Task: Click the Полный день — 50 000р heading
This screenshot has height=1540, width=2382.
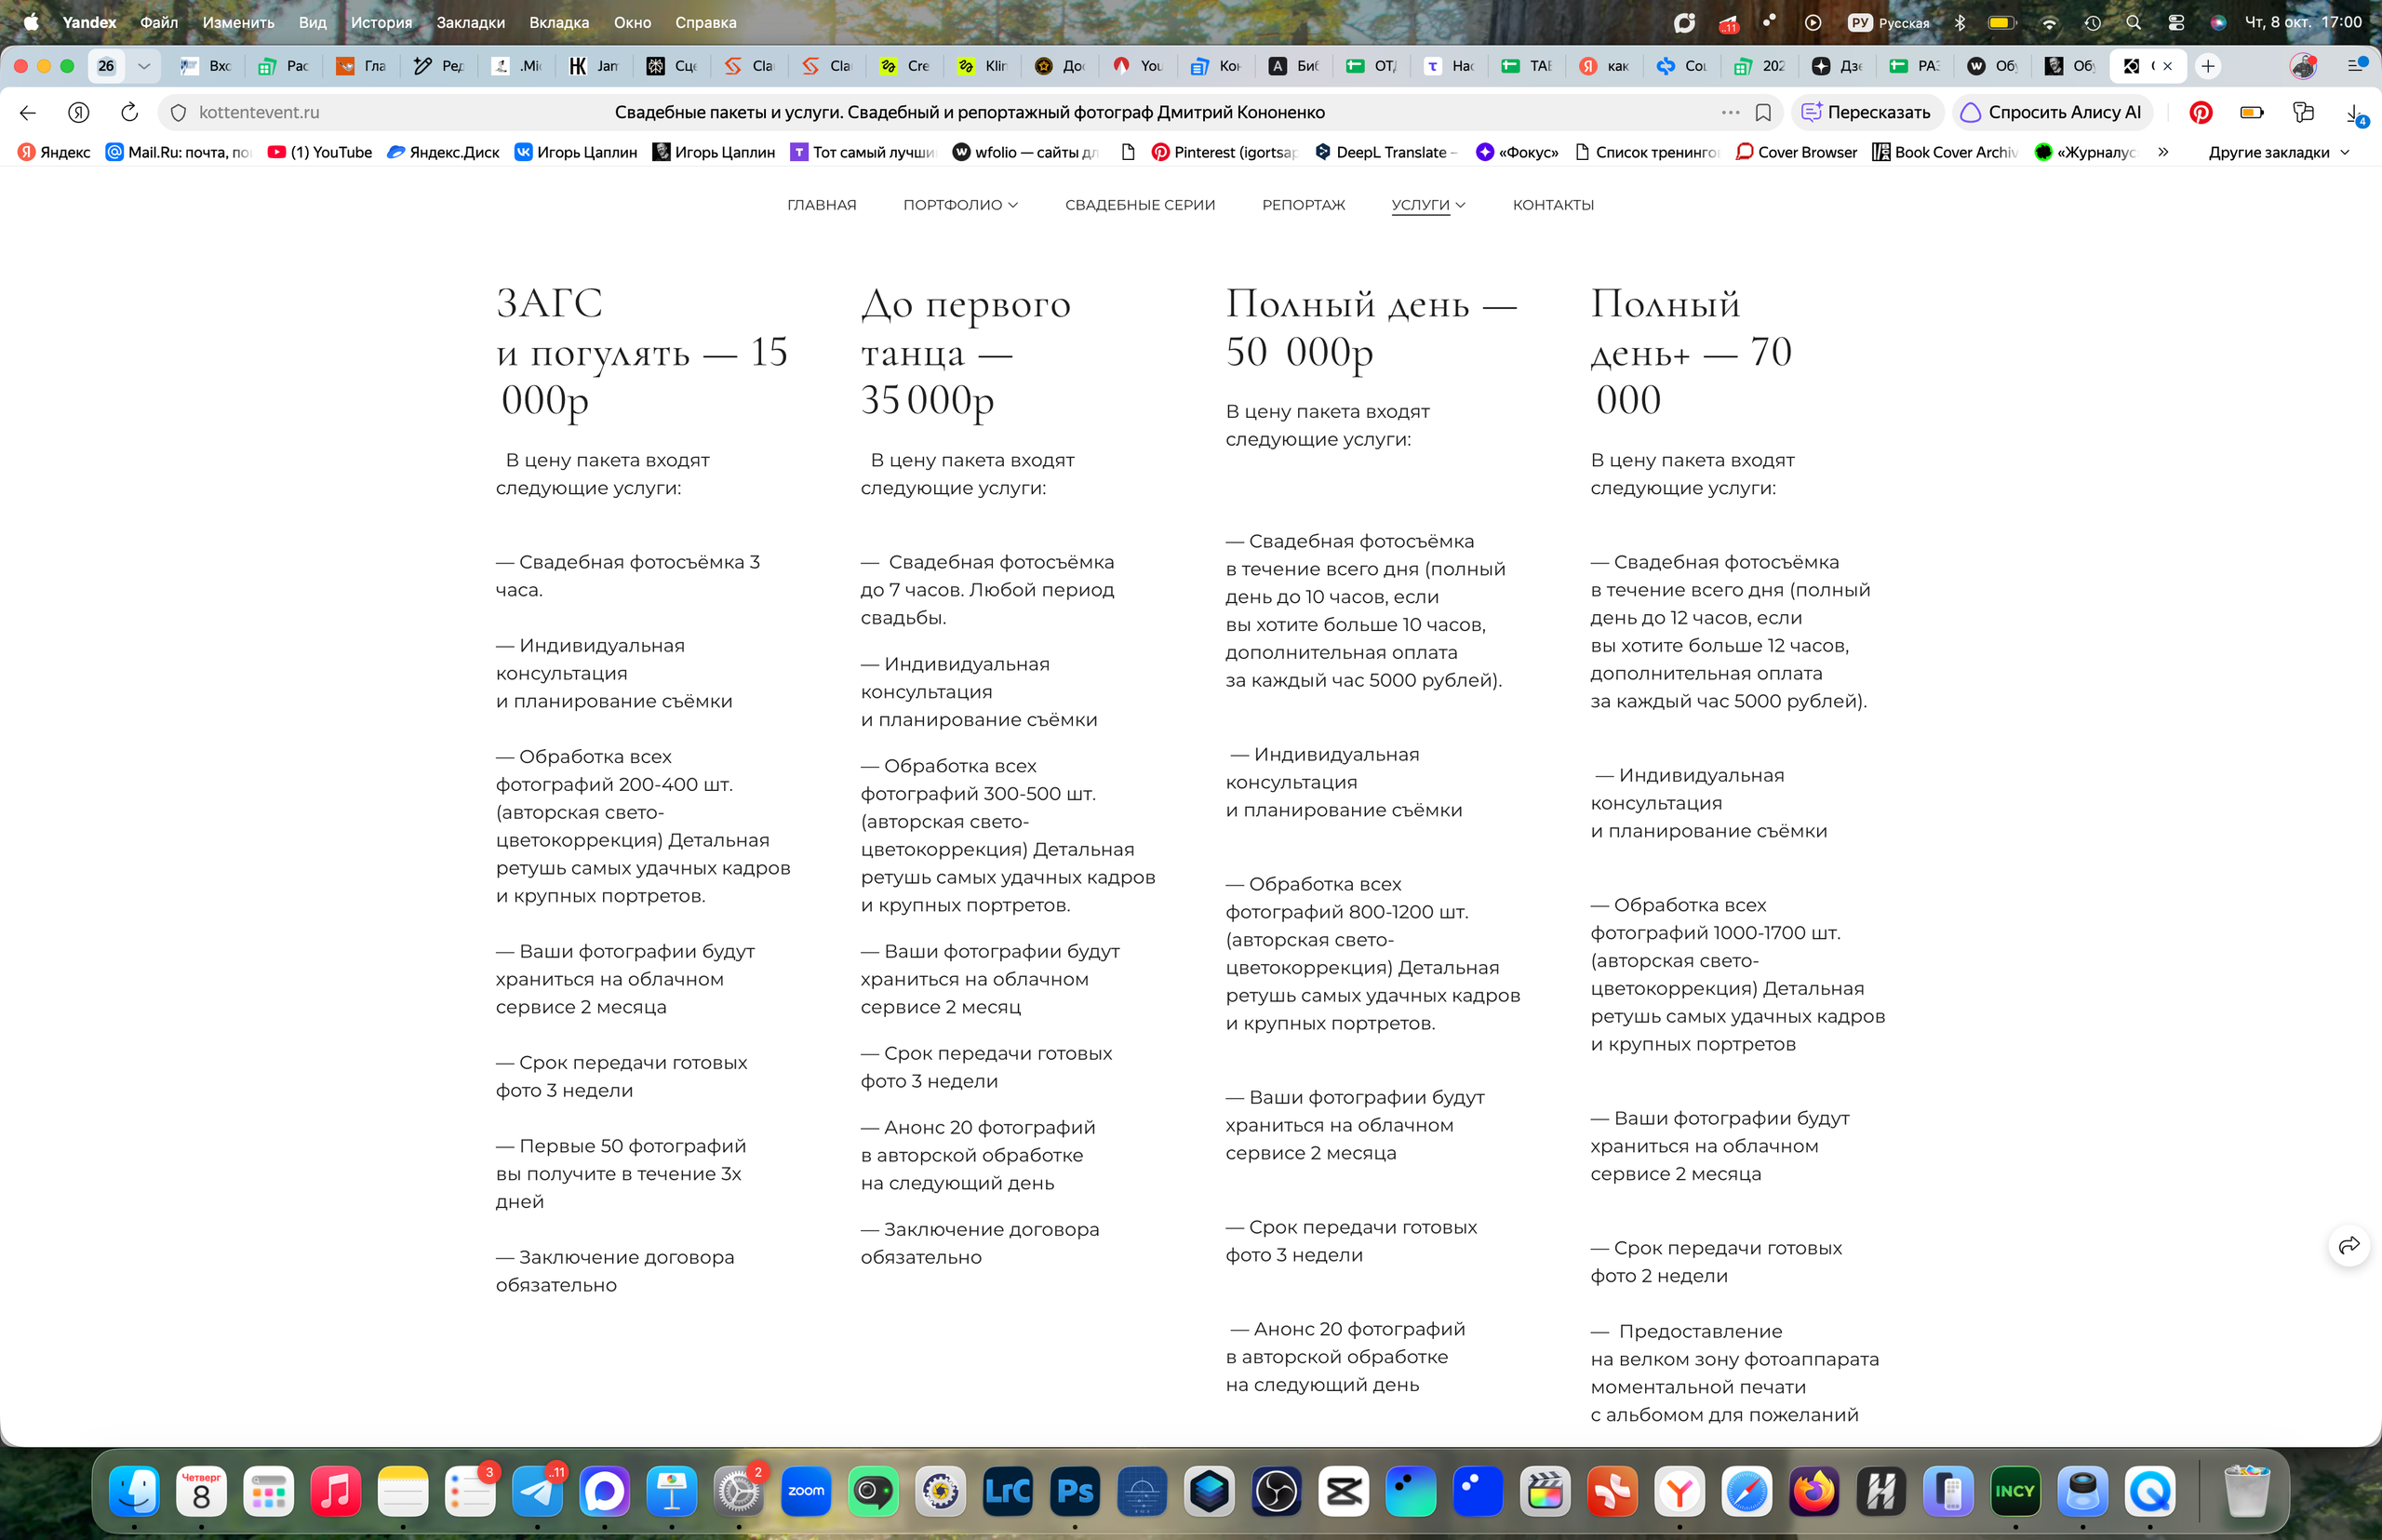Action: point(1371,327)
